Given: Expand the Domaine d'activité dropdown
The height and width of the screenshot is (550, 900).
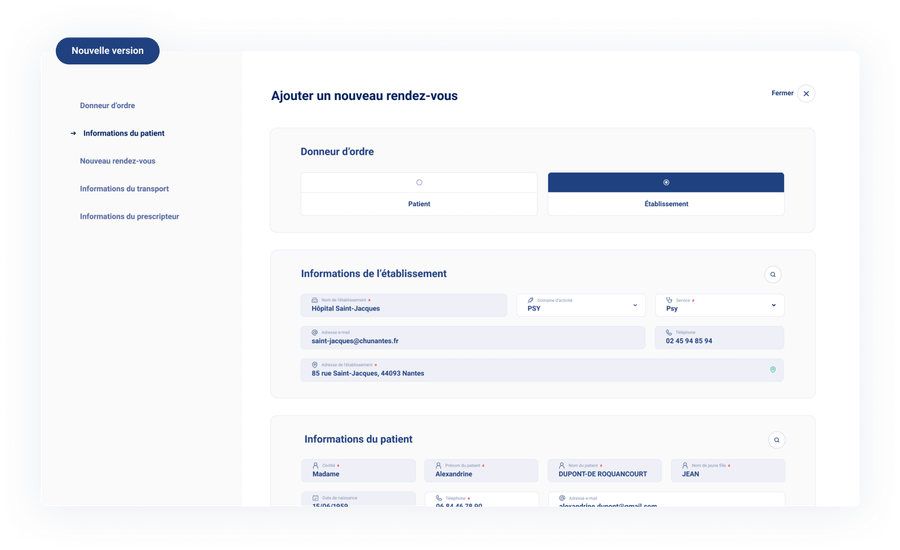Looking at the screenshot, I should tap(634, 305).
